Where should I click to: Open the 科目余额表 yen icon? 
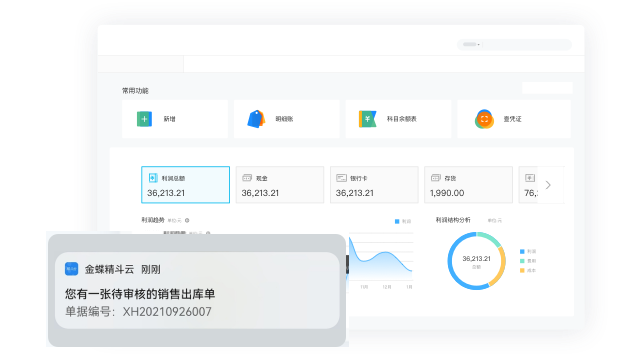pos(367,119)
